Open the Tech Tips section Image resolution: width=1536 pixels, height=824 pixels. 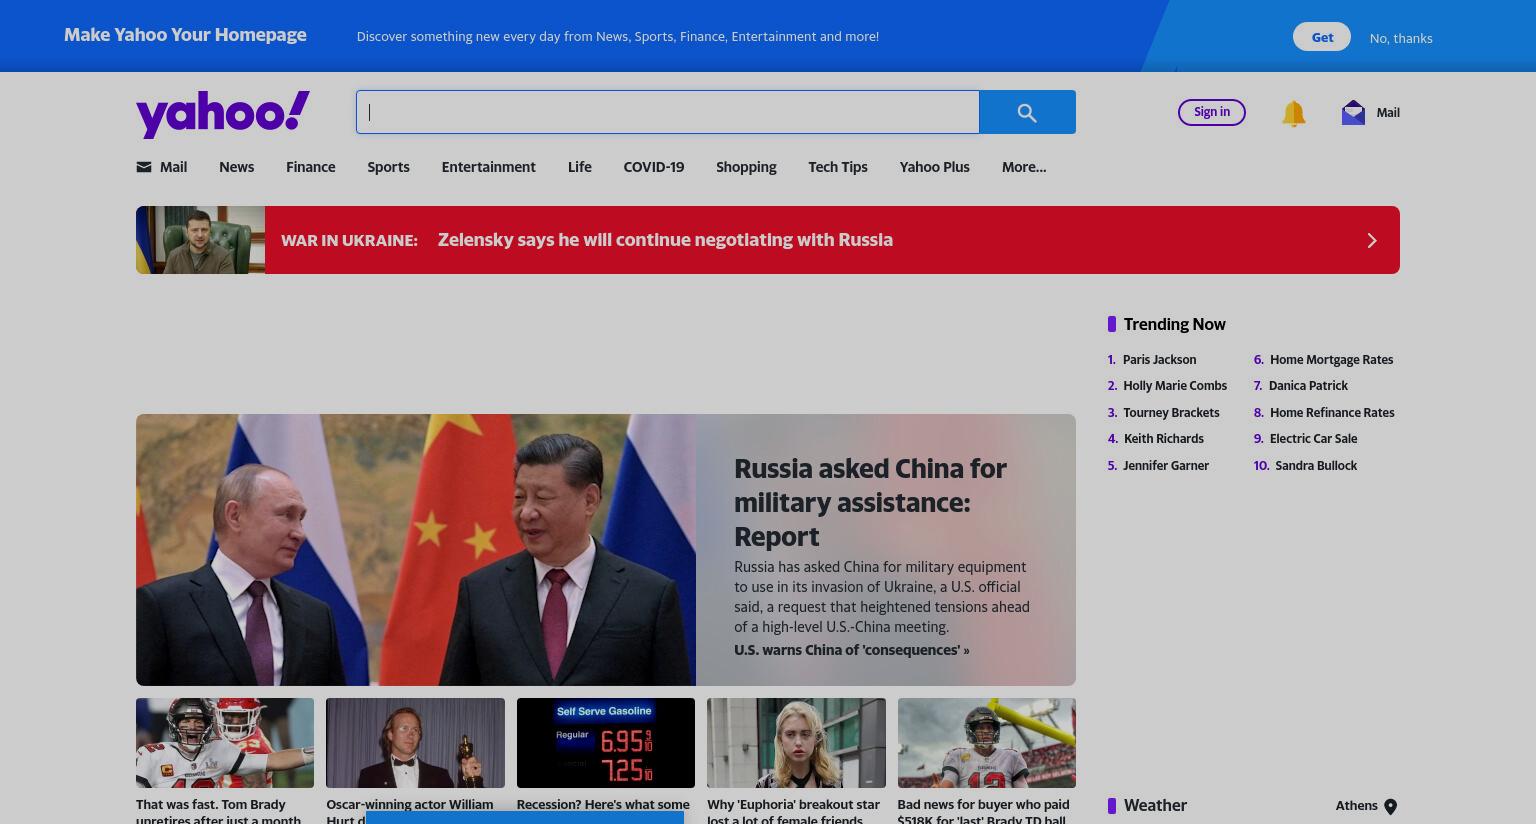coord(837,167)
